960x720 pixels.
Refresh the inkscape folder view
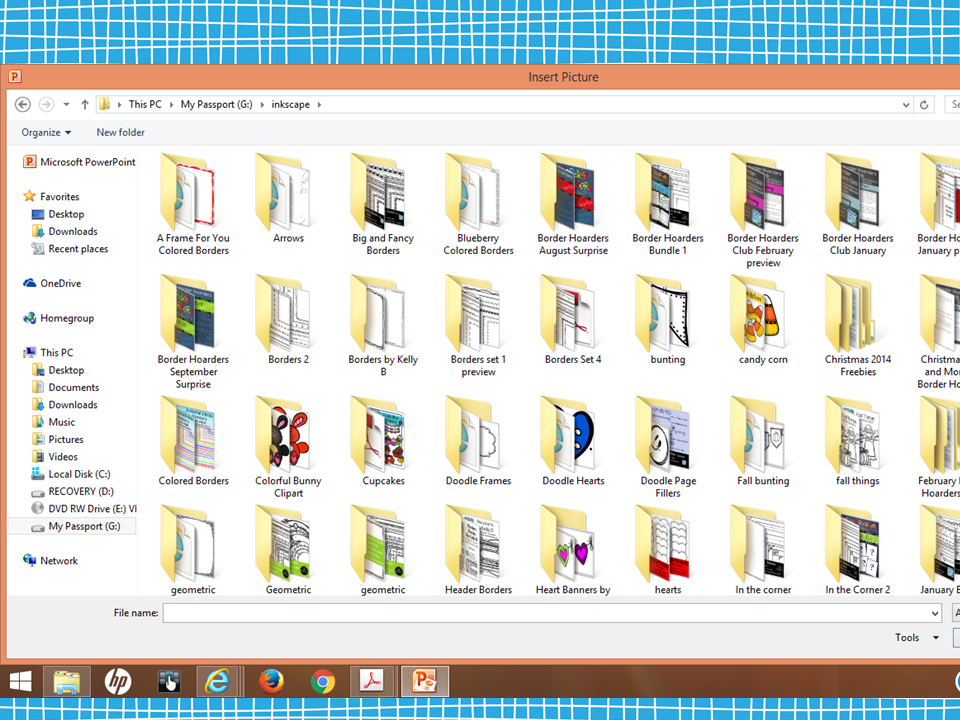point(922,104)
